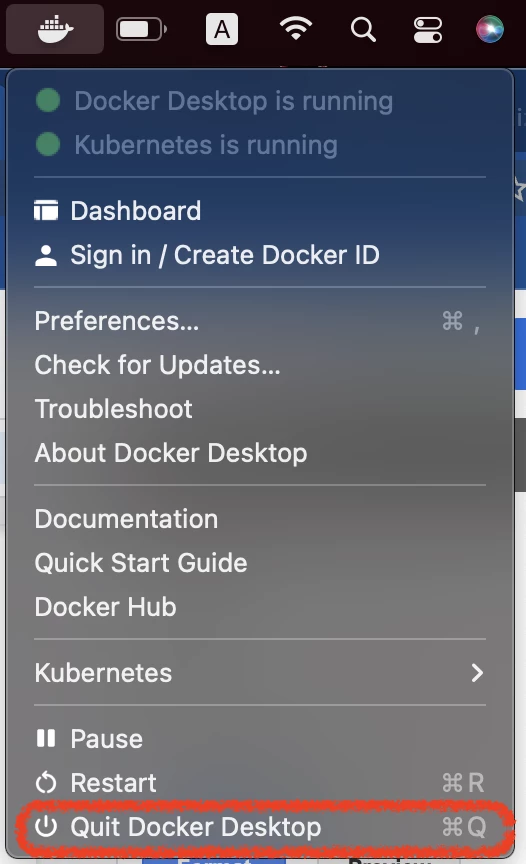Screen dimensions: 526x864
Task: Pause Docker Desktop
Action: [260, 739]
